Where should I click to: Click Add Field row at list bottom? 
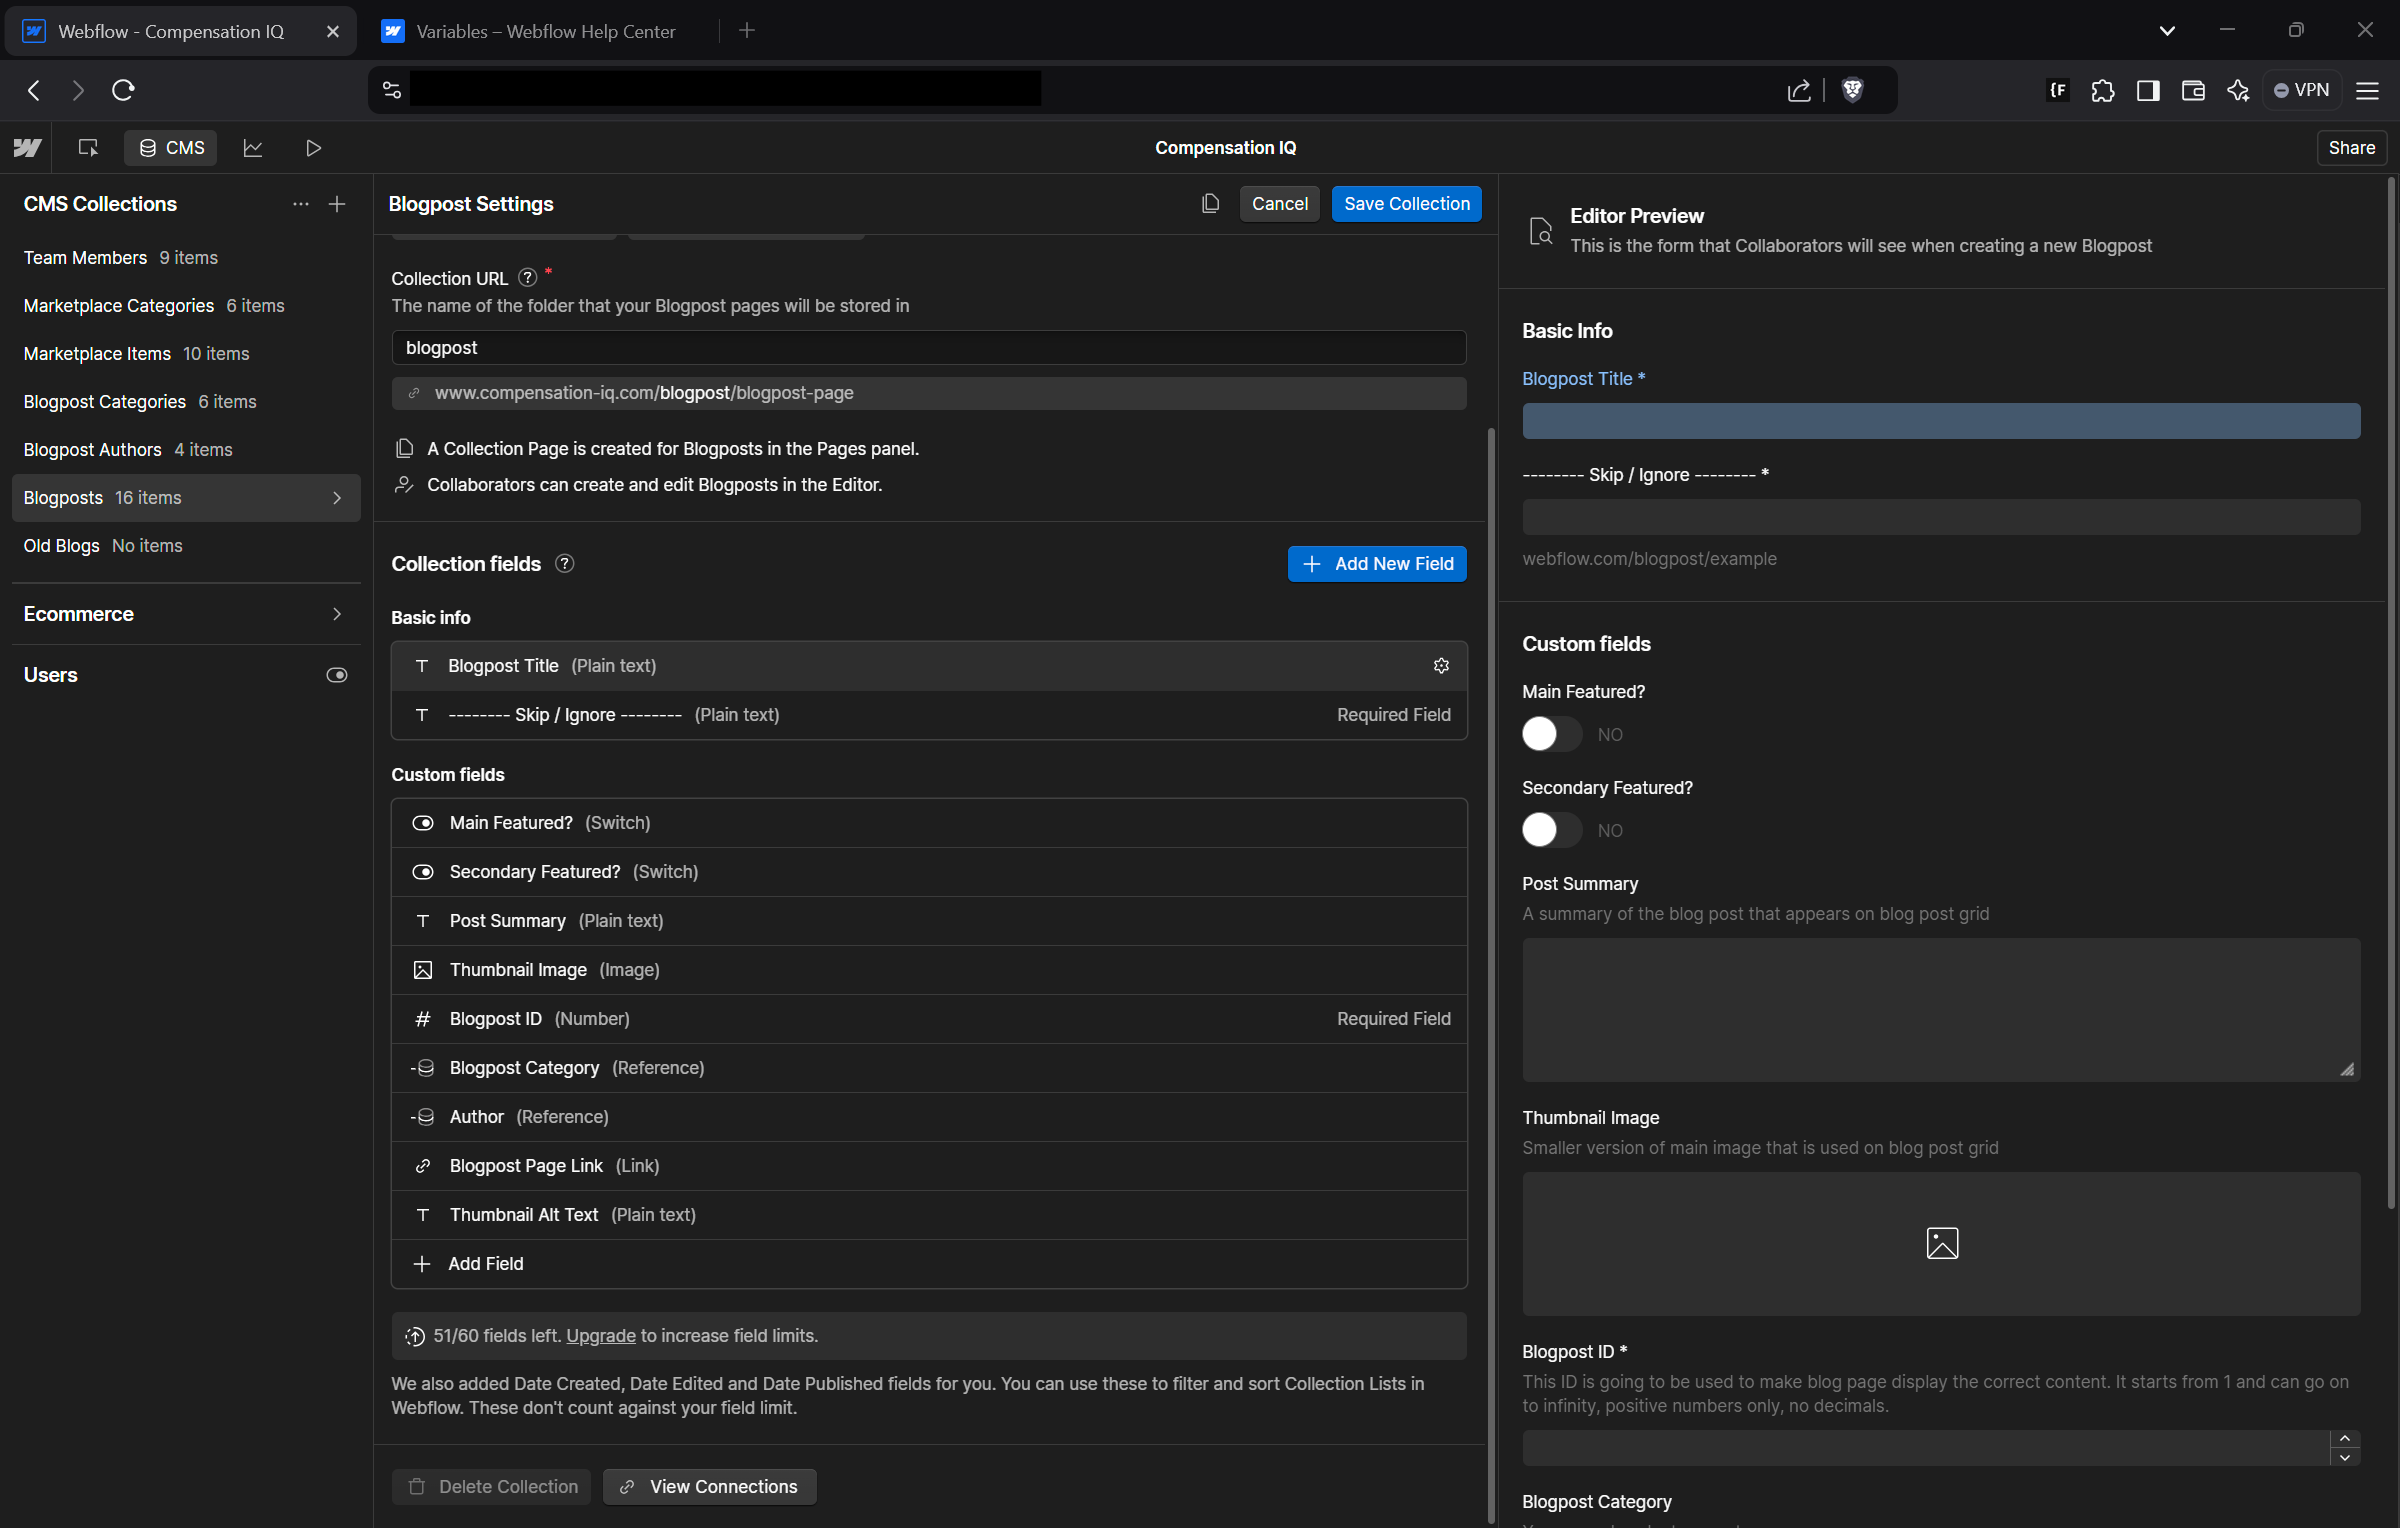tap(929, 1264)
